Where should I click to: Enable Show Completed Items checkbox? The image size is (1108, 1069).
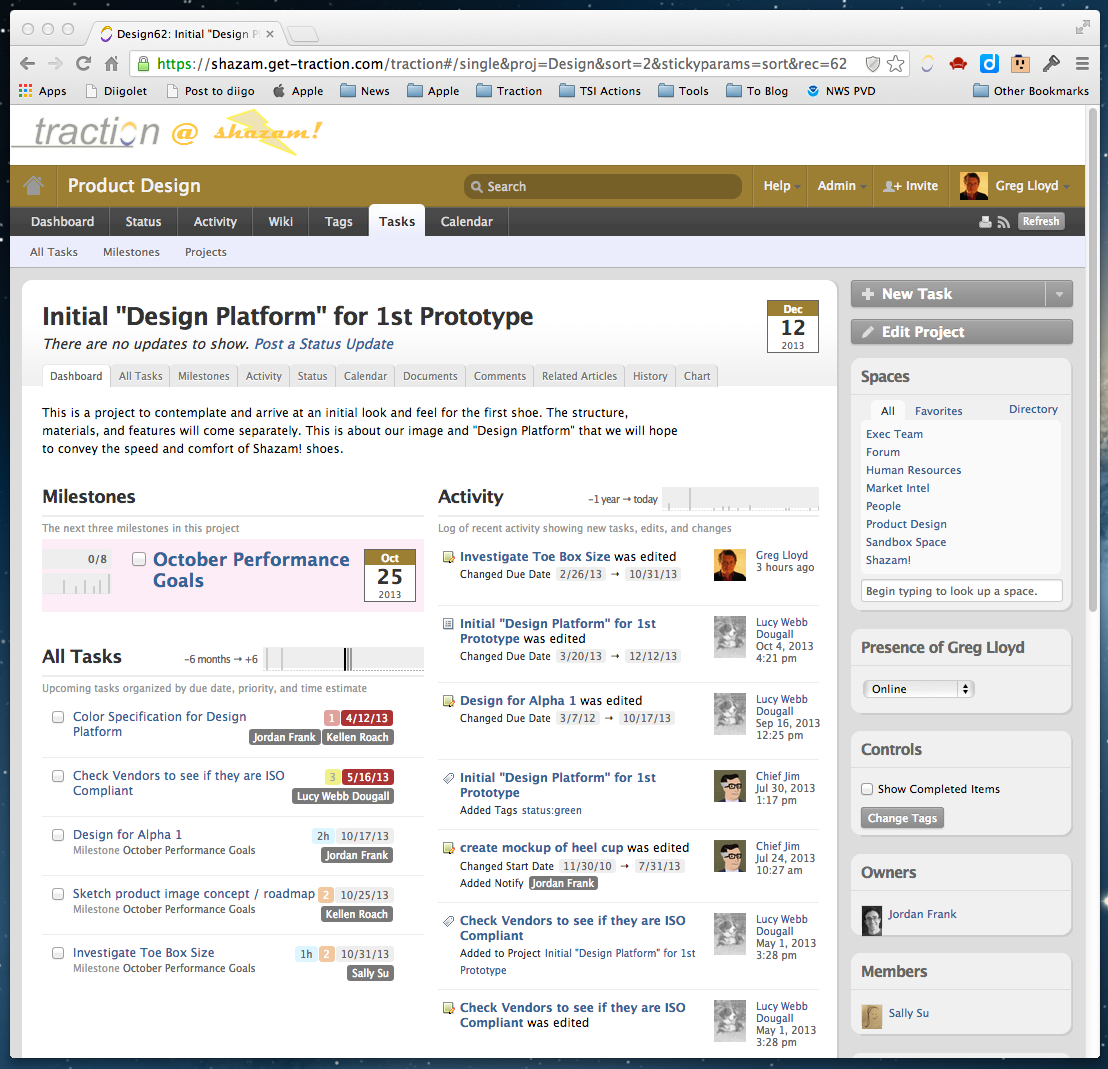tap(867, 789)
